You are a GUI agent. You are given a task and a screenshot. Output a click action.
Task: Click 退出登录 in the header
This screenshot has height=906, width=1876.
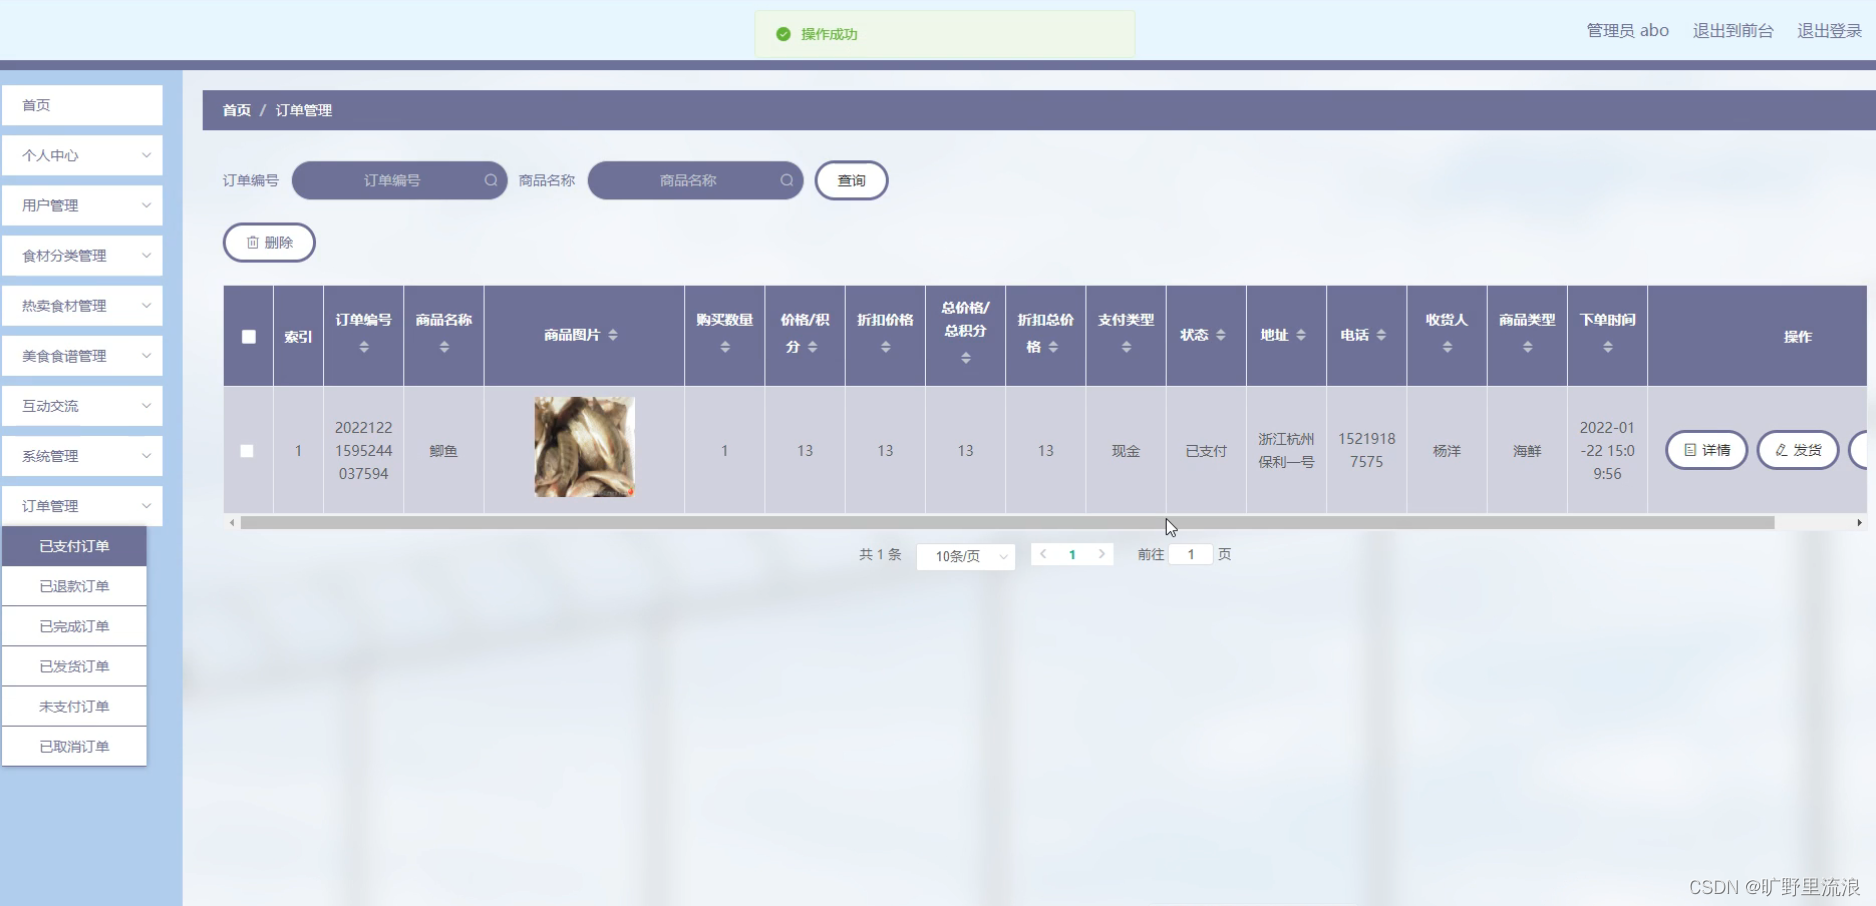[x=1829, y=31]
